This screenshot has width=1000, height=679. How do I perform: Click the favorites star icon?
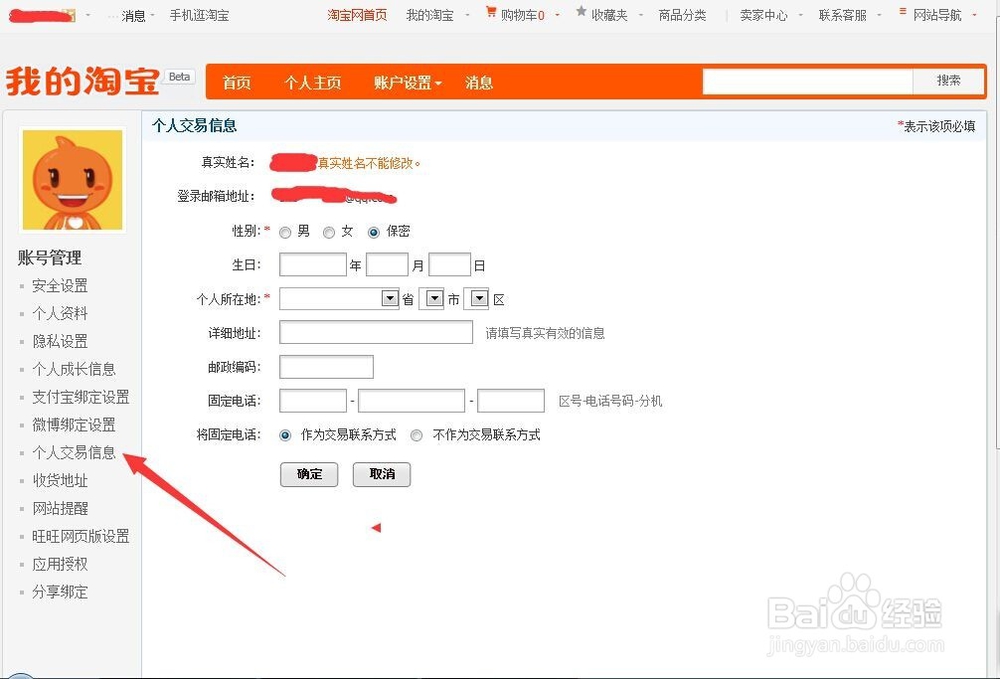pos(581,11)
